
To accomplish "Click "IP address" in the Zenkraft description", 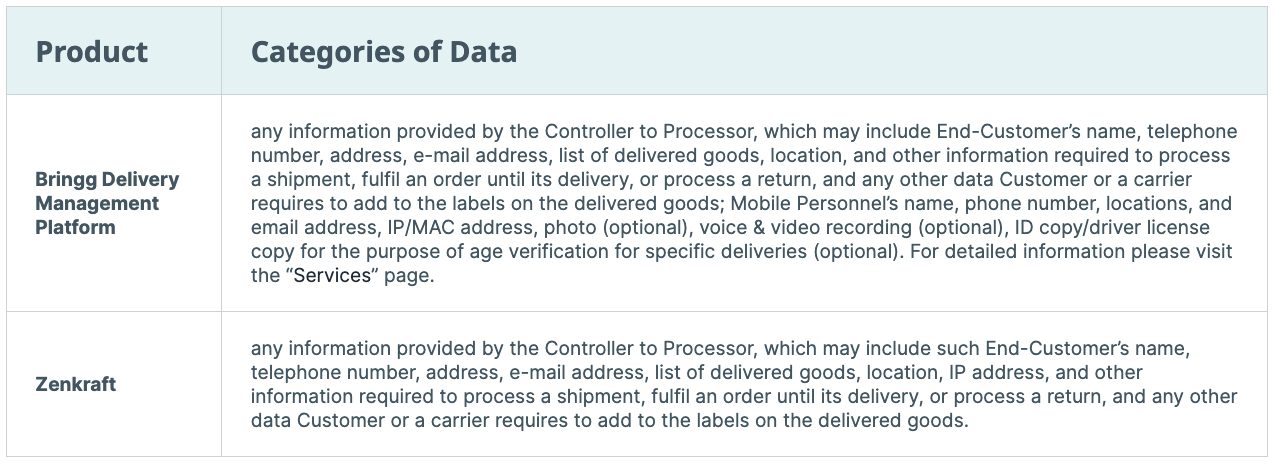I will point(993,372).
